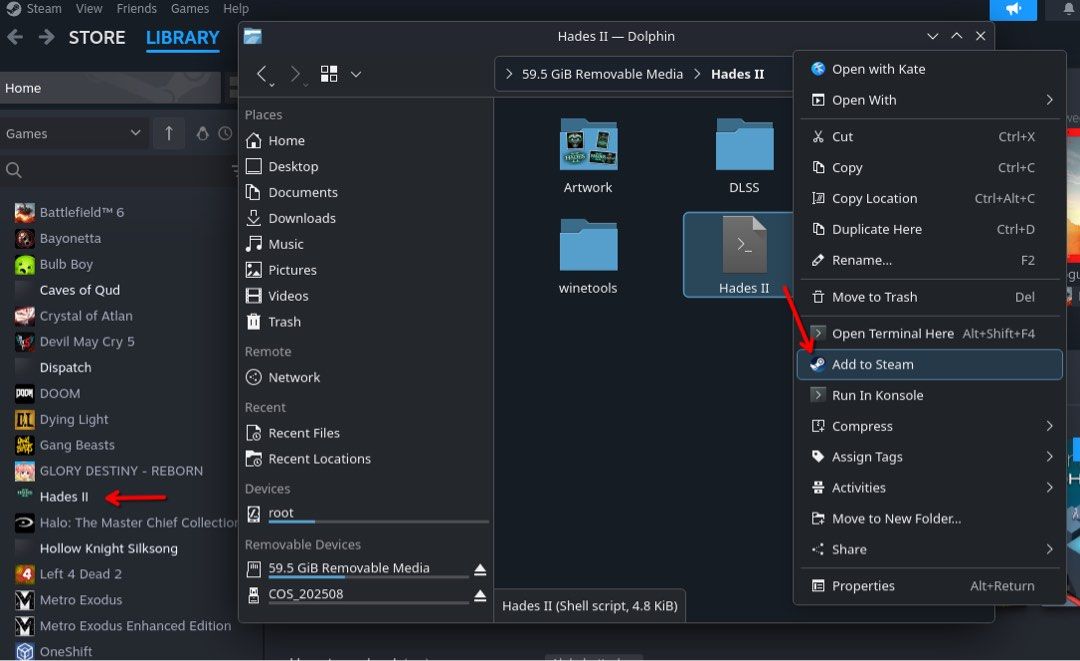This screenshot has height=661, width=1080.
Task: Click the Steam library search field
Action: tap(117, 170)
